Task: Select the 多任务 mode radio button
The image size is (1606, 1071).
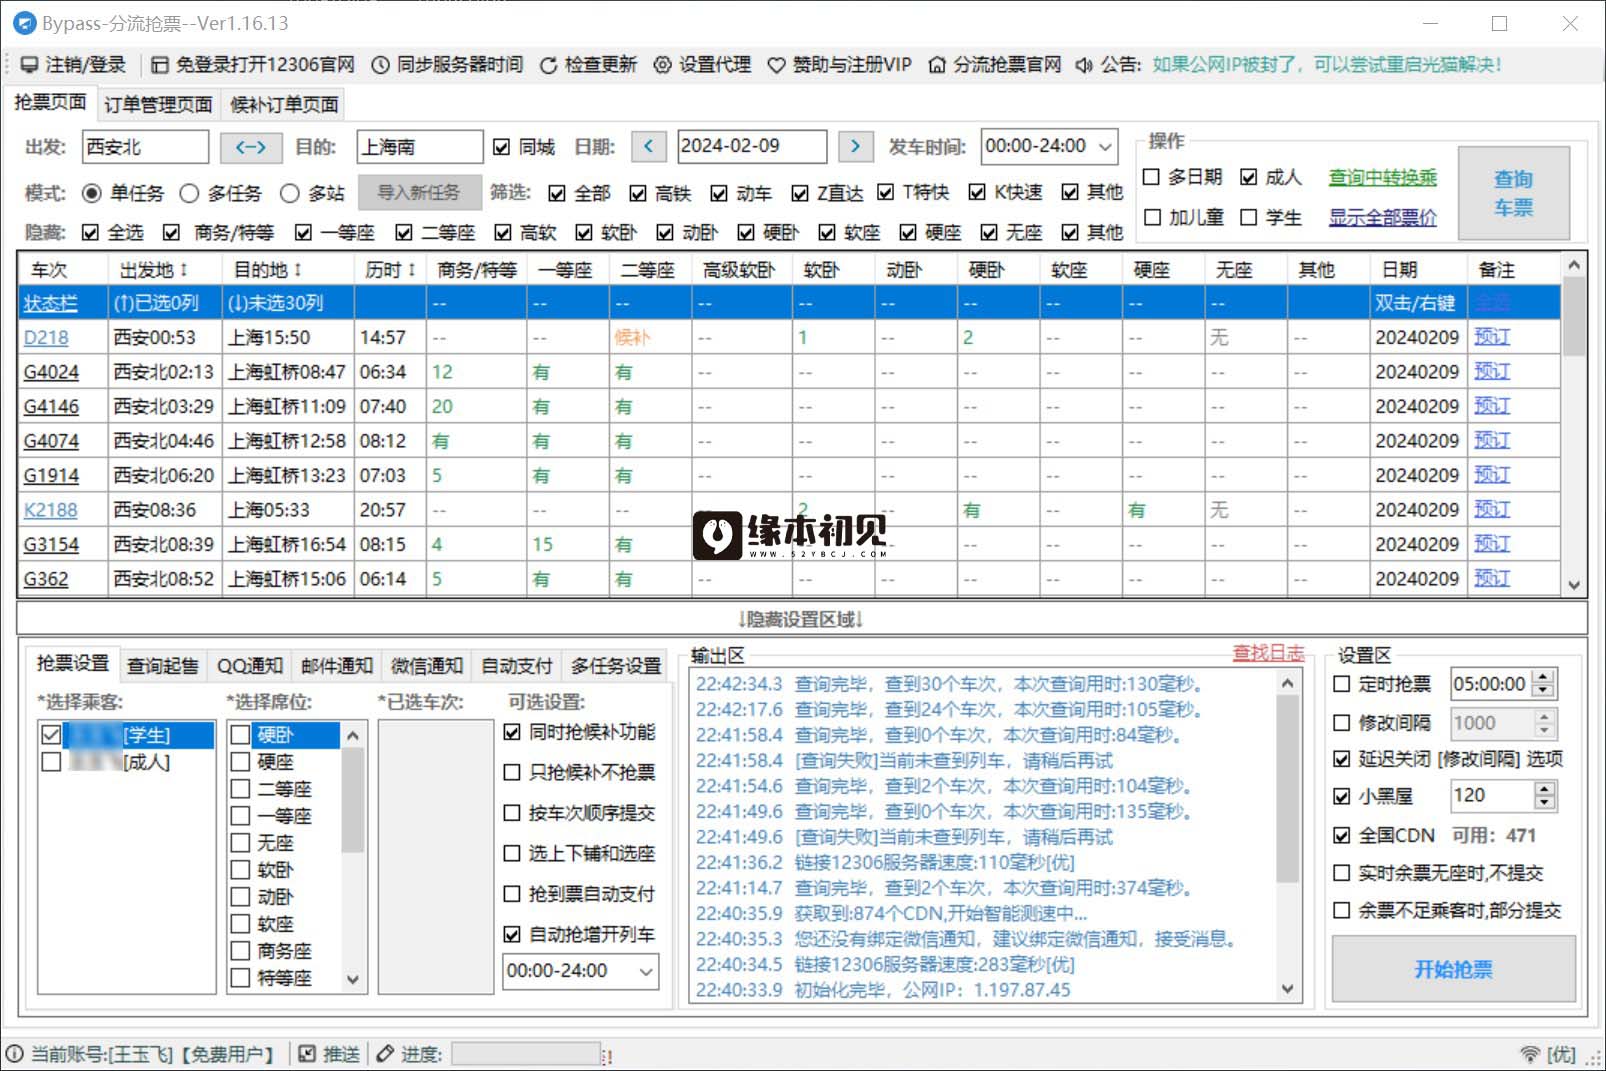Action: coord(189,193)
